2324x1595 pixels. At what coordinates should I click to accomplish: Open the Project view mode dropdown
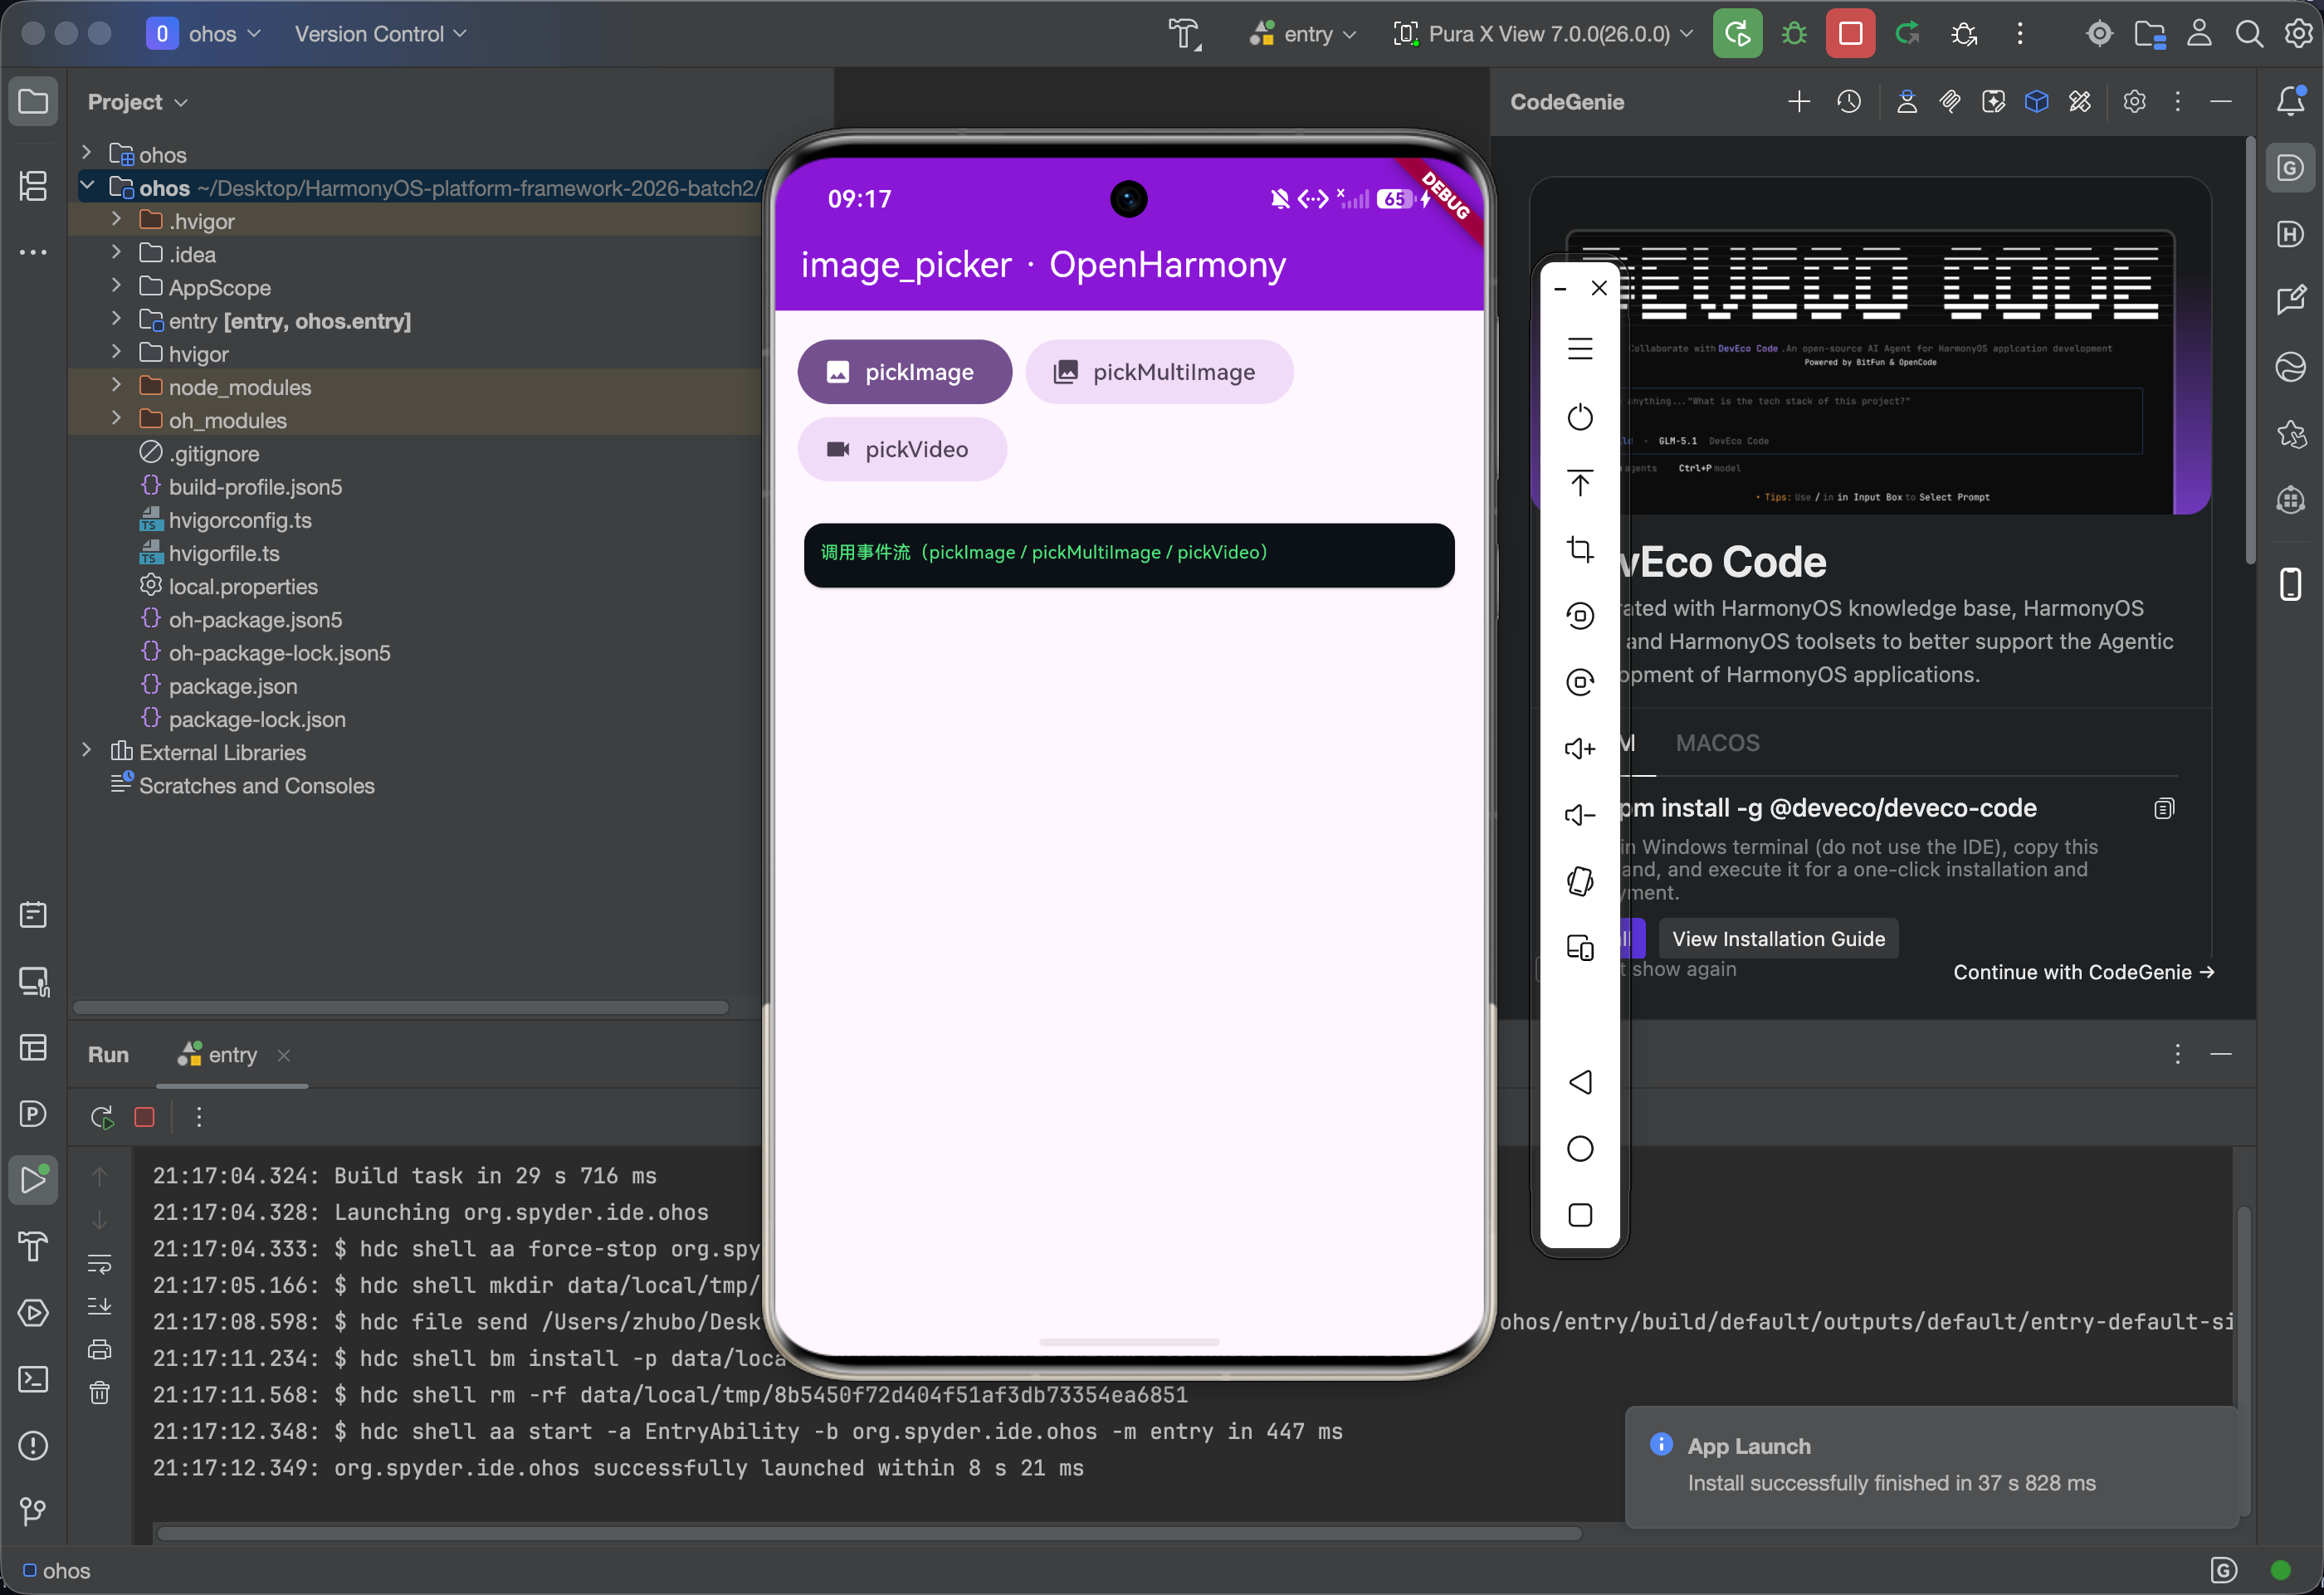137,102
